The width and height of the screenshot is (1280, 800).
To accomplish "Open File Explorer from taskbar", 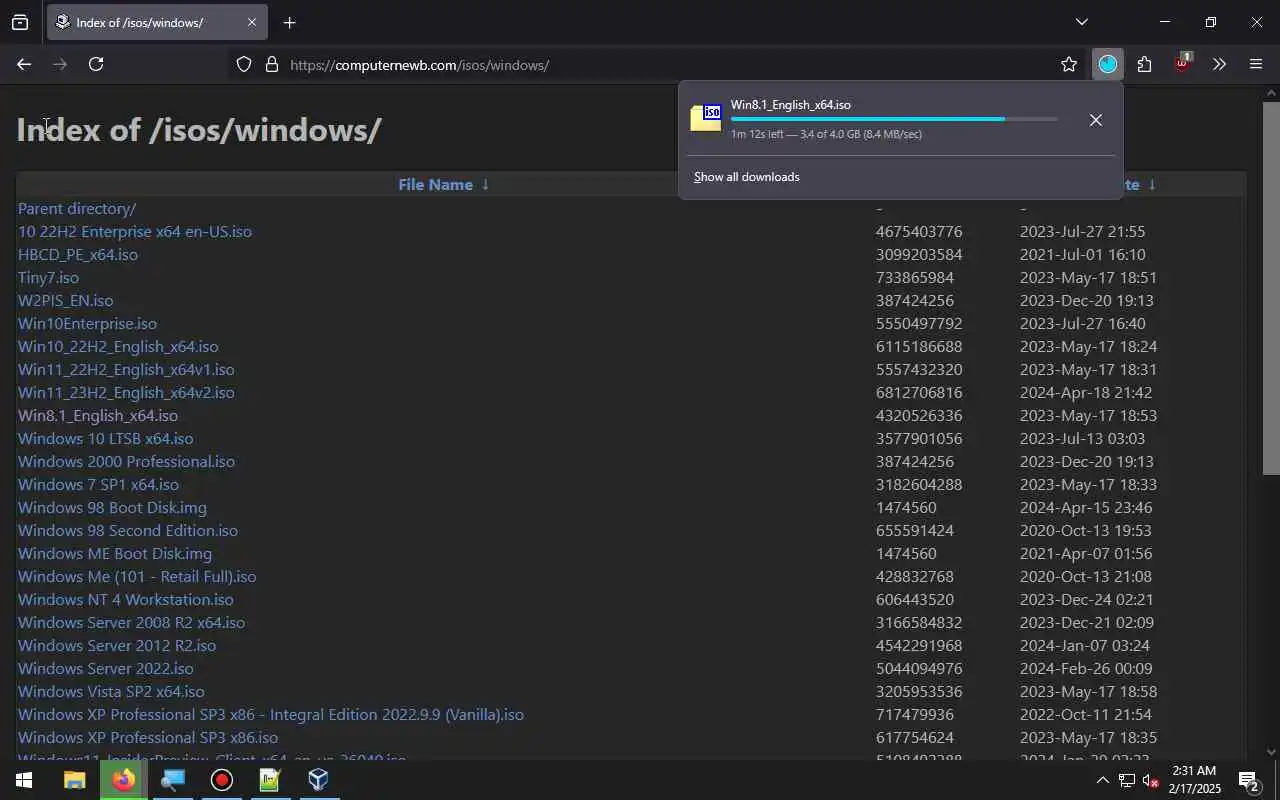I will click(75, 780).
